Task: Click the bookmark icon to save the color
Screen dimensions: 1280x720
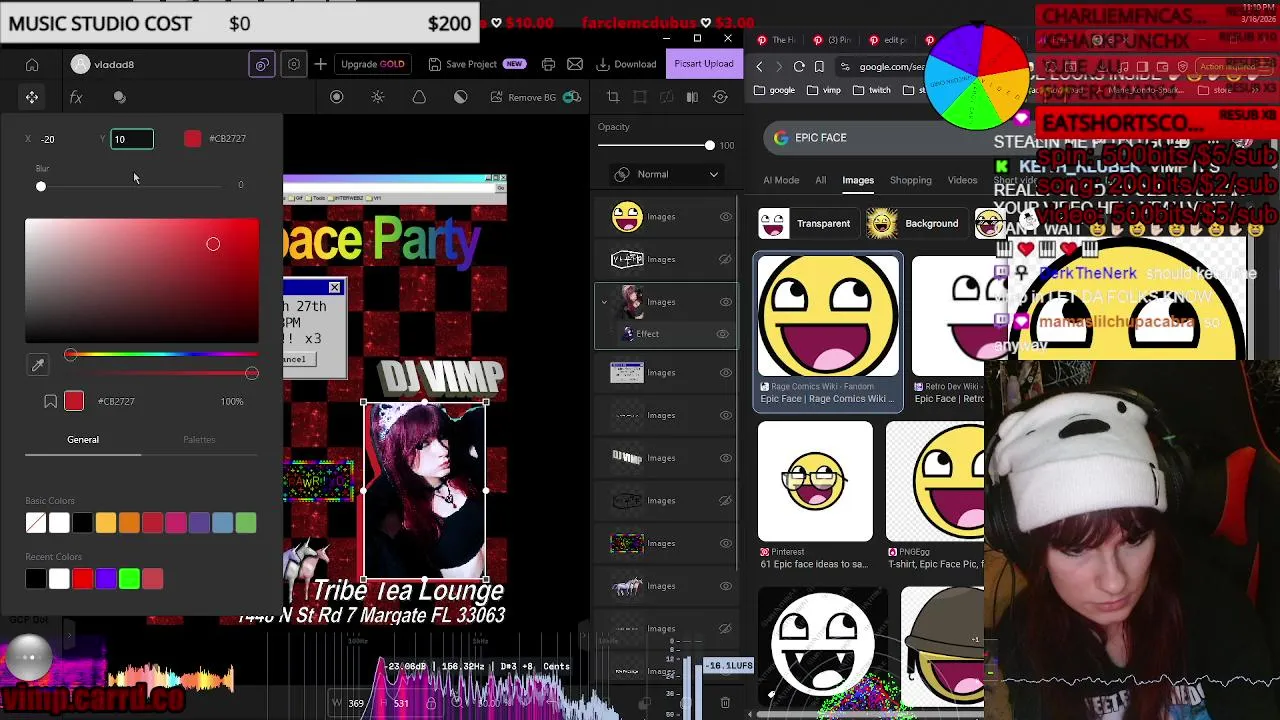Action: [50, 401]
